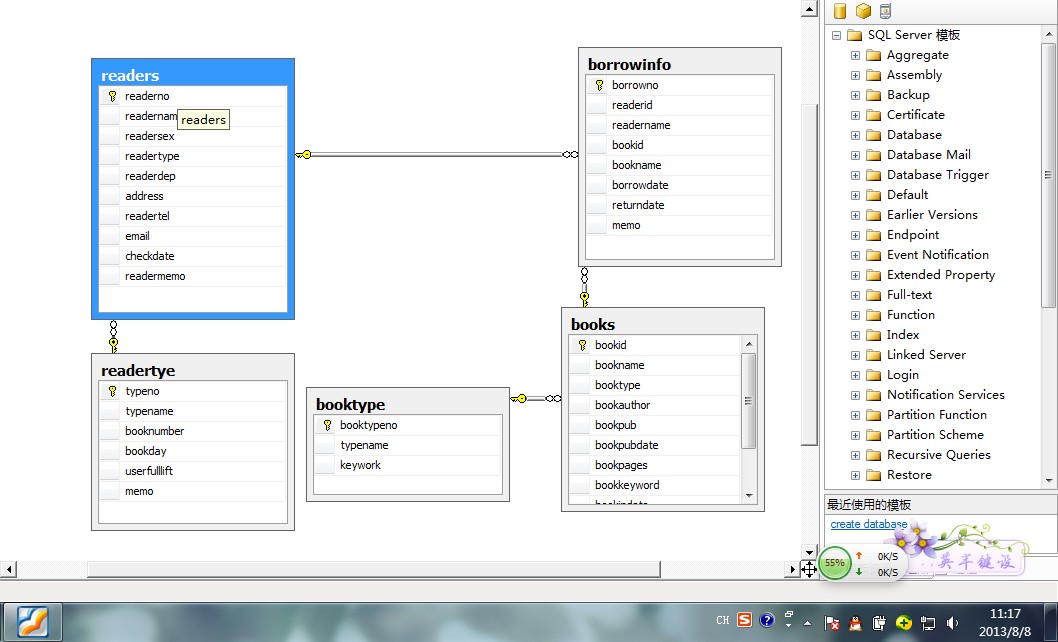Viewport: 1058px width, 642px height.
Task: Select the Backup folder in template tree
Action: pos(907,95)
